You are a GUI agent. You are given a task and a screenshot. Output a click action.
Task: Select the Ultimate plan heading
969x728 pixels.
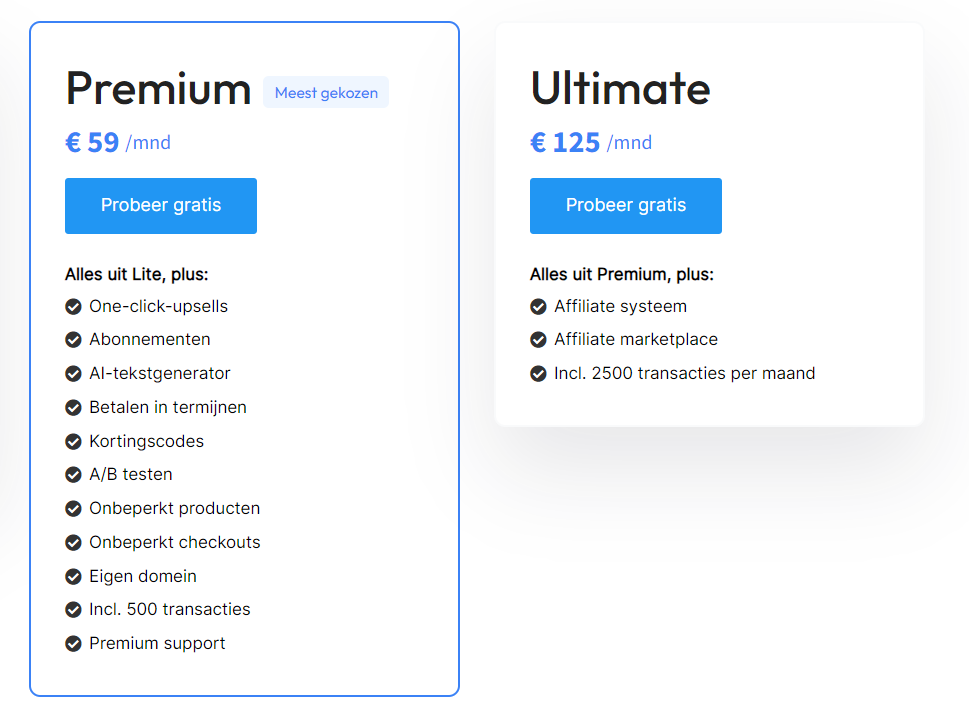point(620,88)
